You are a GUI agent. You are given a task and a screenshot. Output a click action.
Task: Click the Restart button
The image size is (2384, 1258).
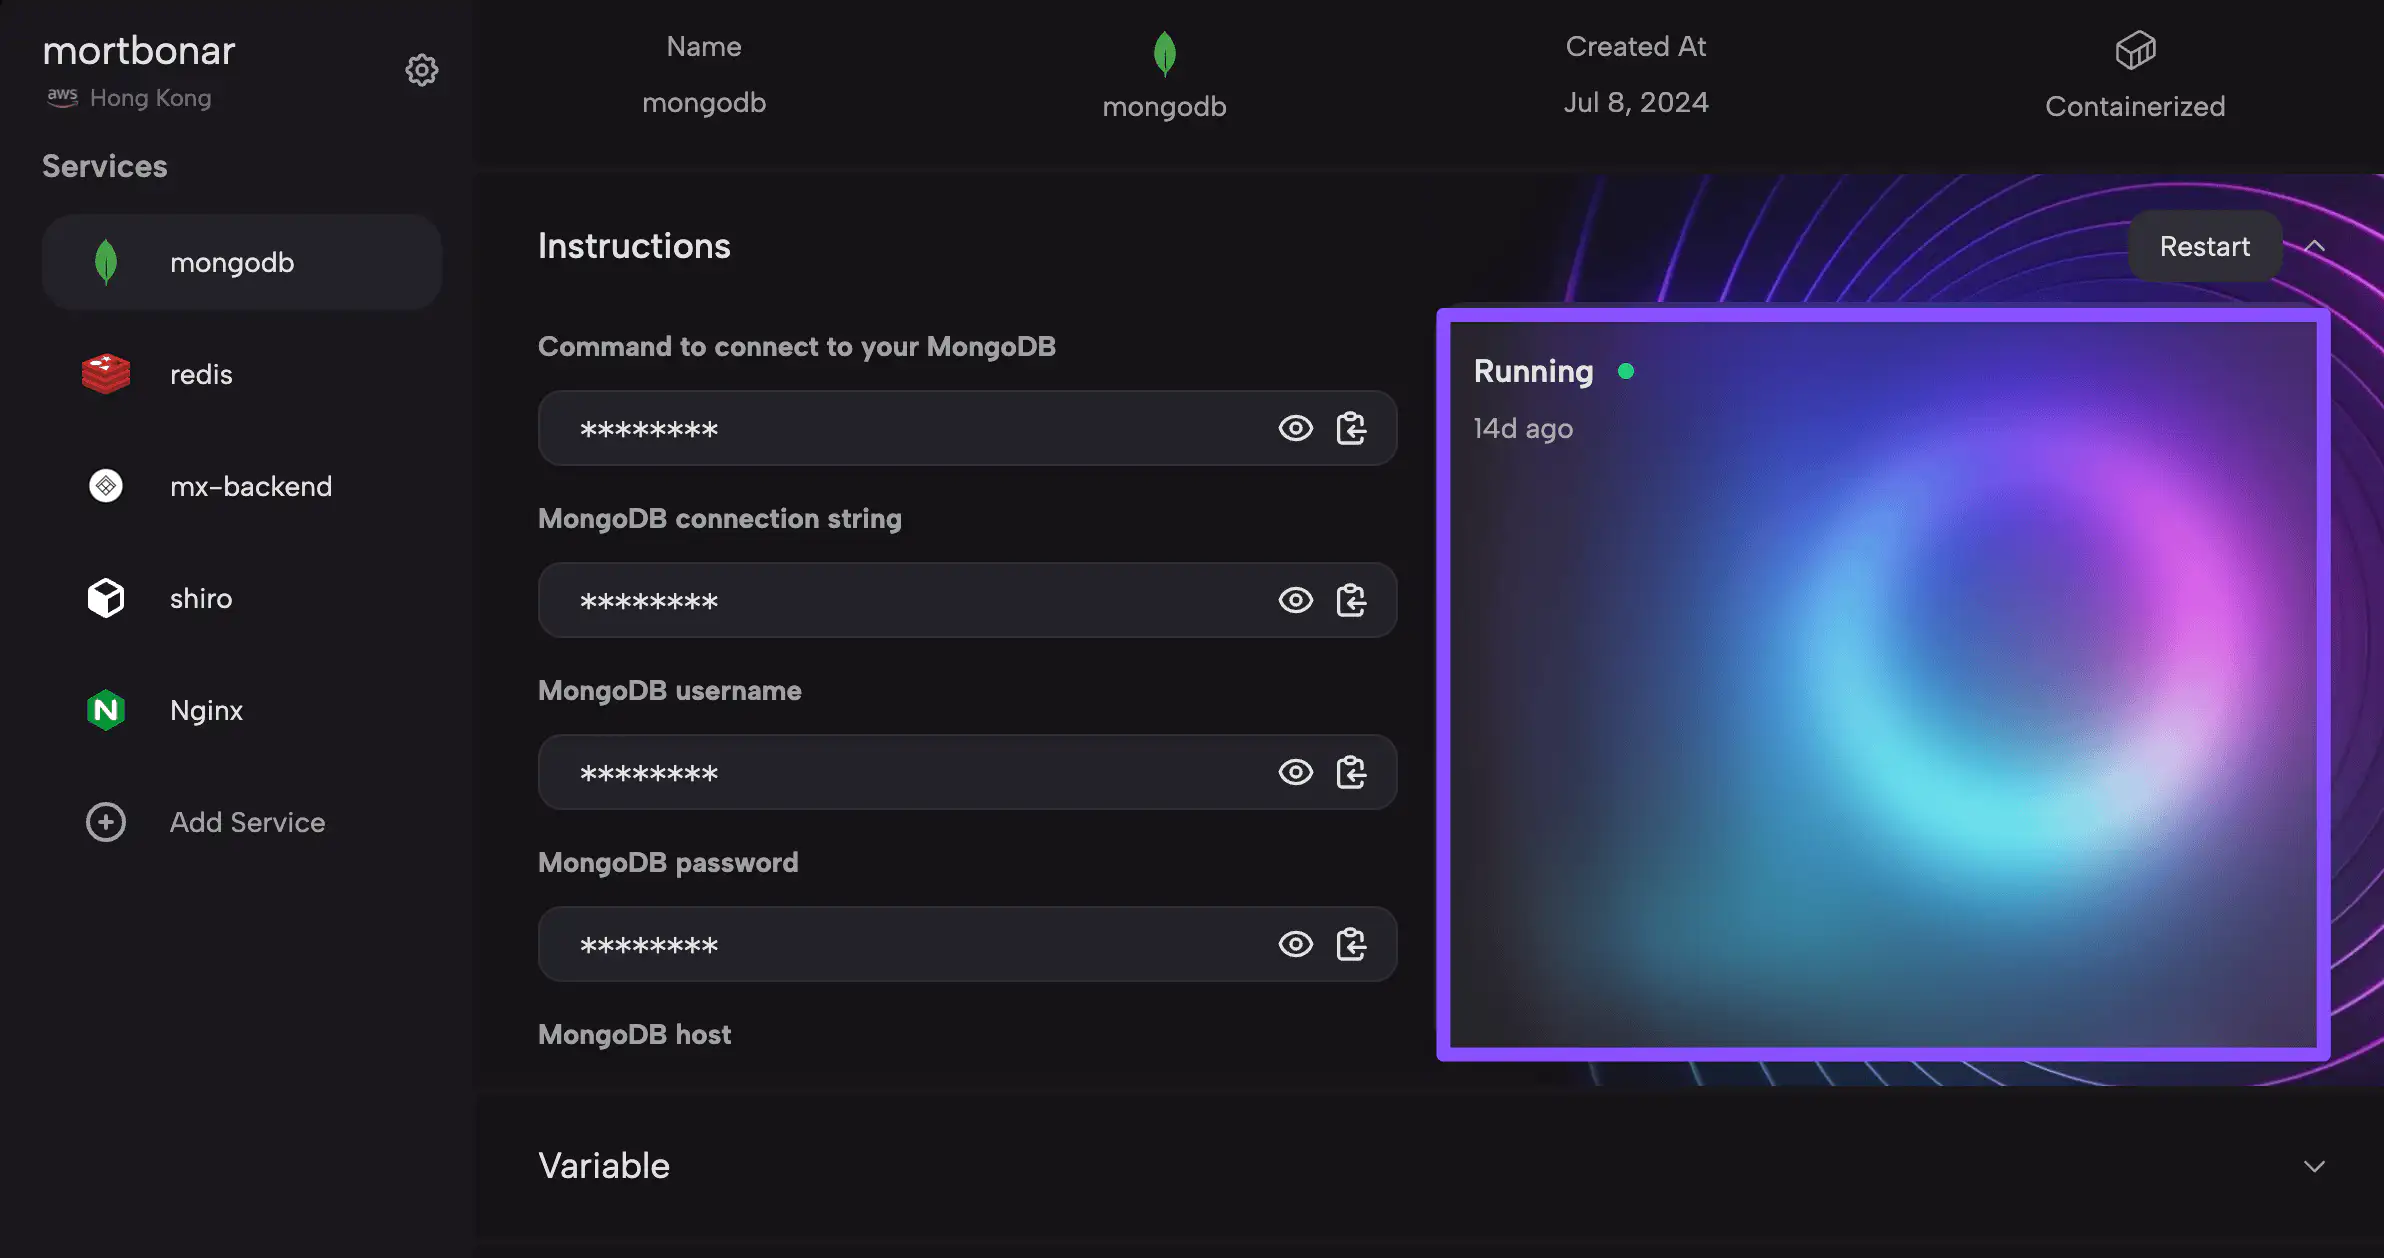tap(2204, 246)
